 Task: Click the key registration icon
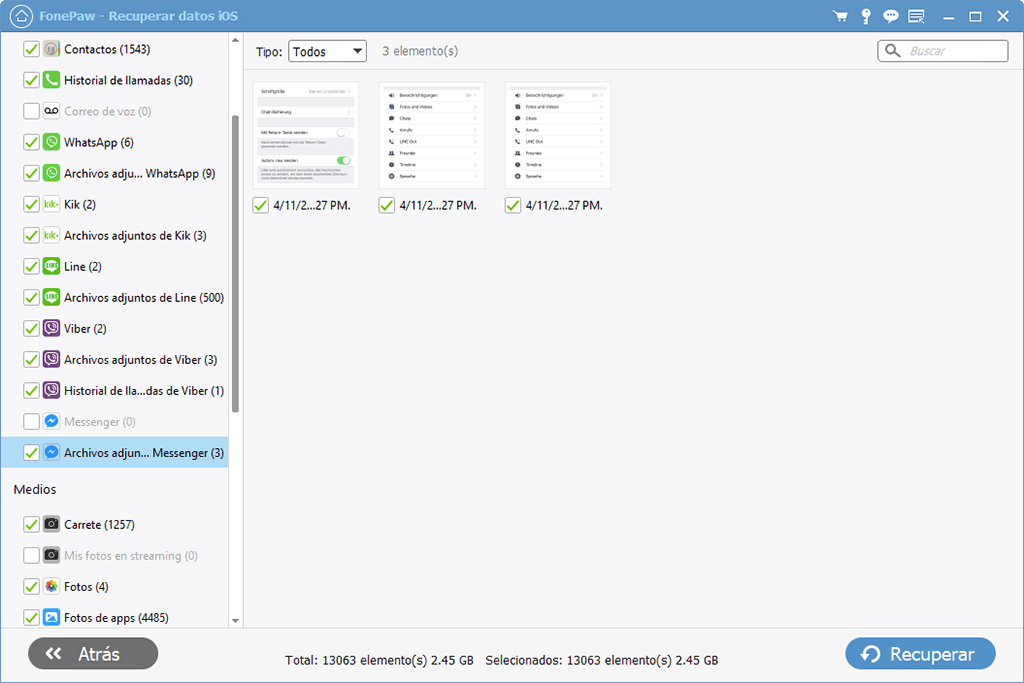coord(866,16)
